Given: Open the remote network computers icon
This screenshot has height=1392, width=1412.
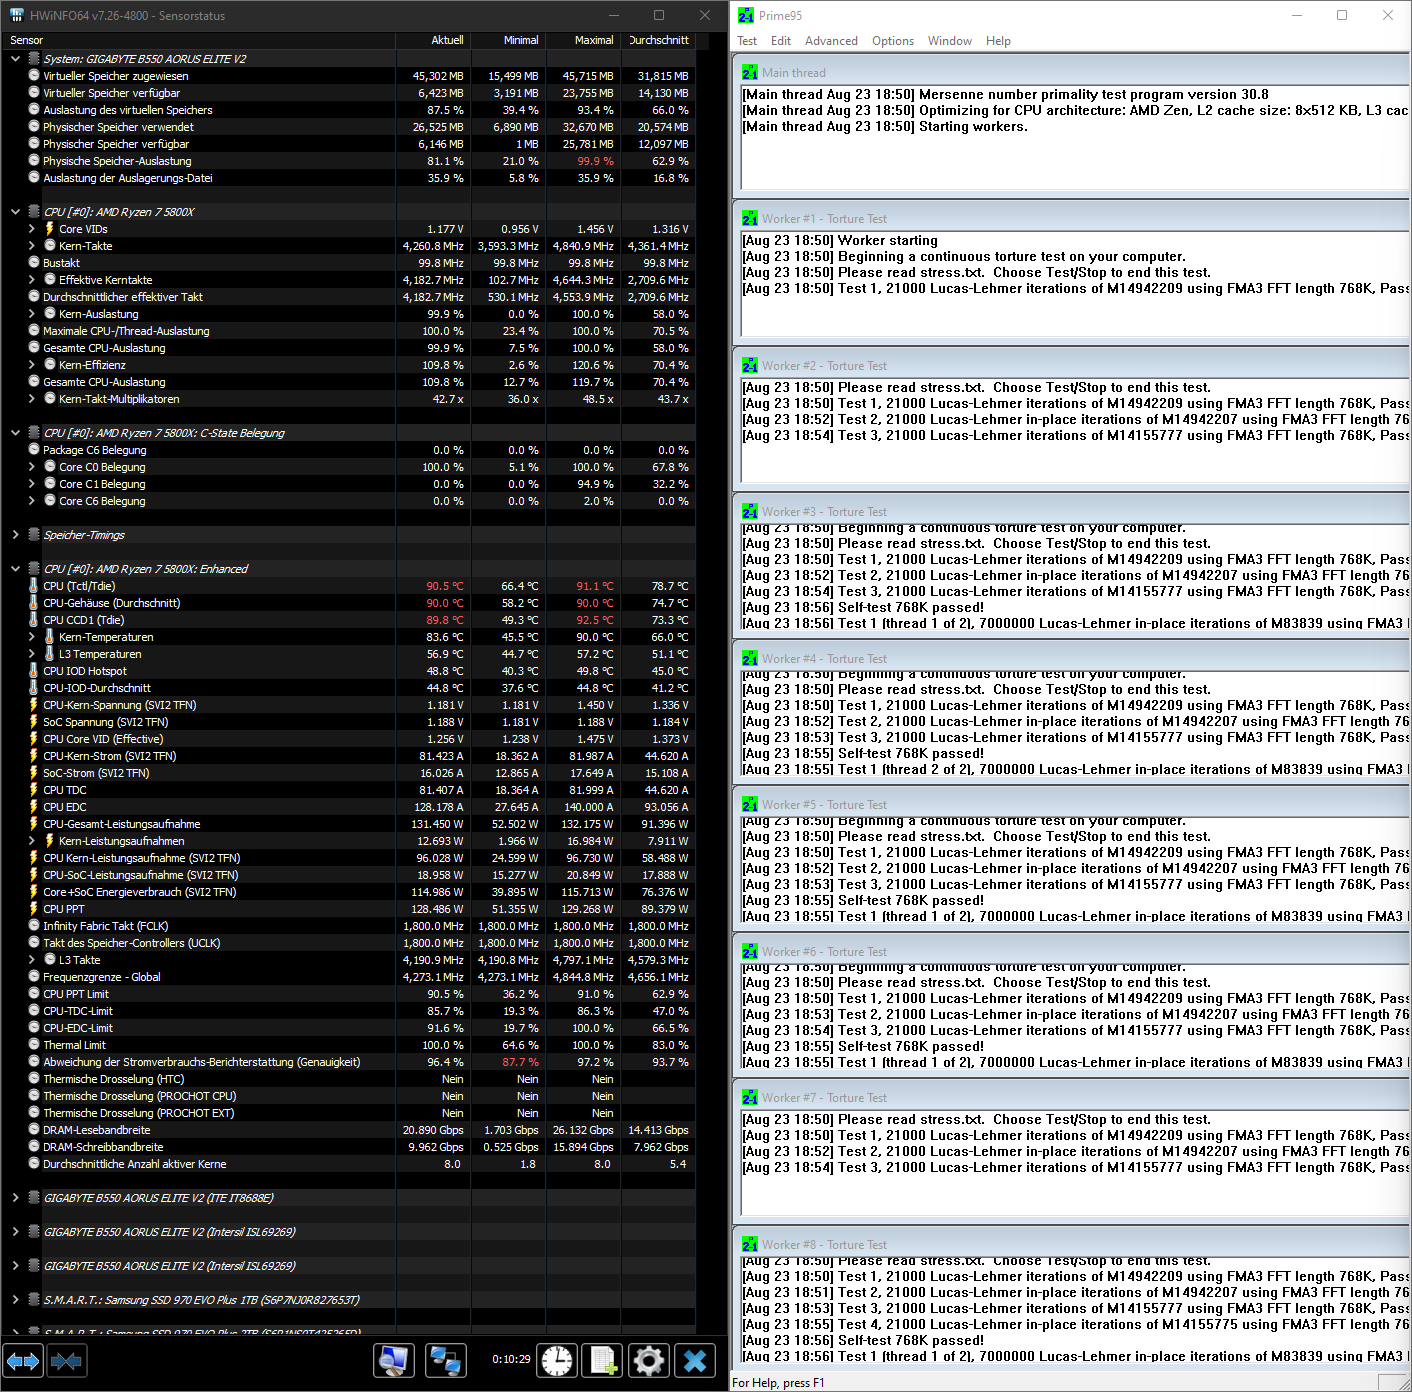Looking at the screenshot, I should pyautogui.click(x=444, y=1361).
